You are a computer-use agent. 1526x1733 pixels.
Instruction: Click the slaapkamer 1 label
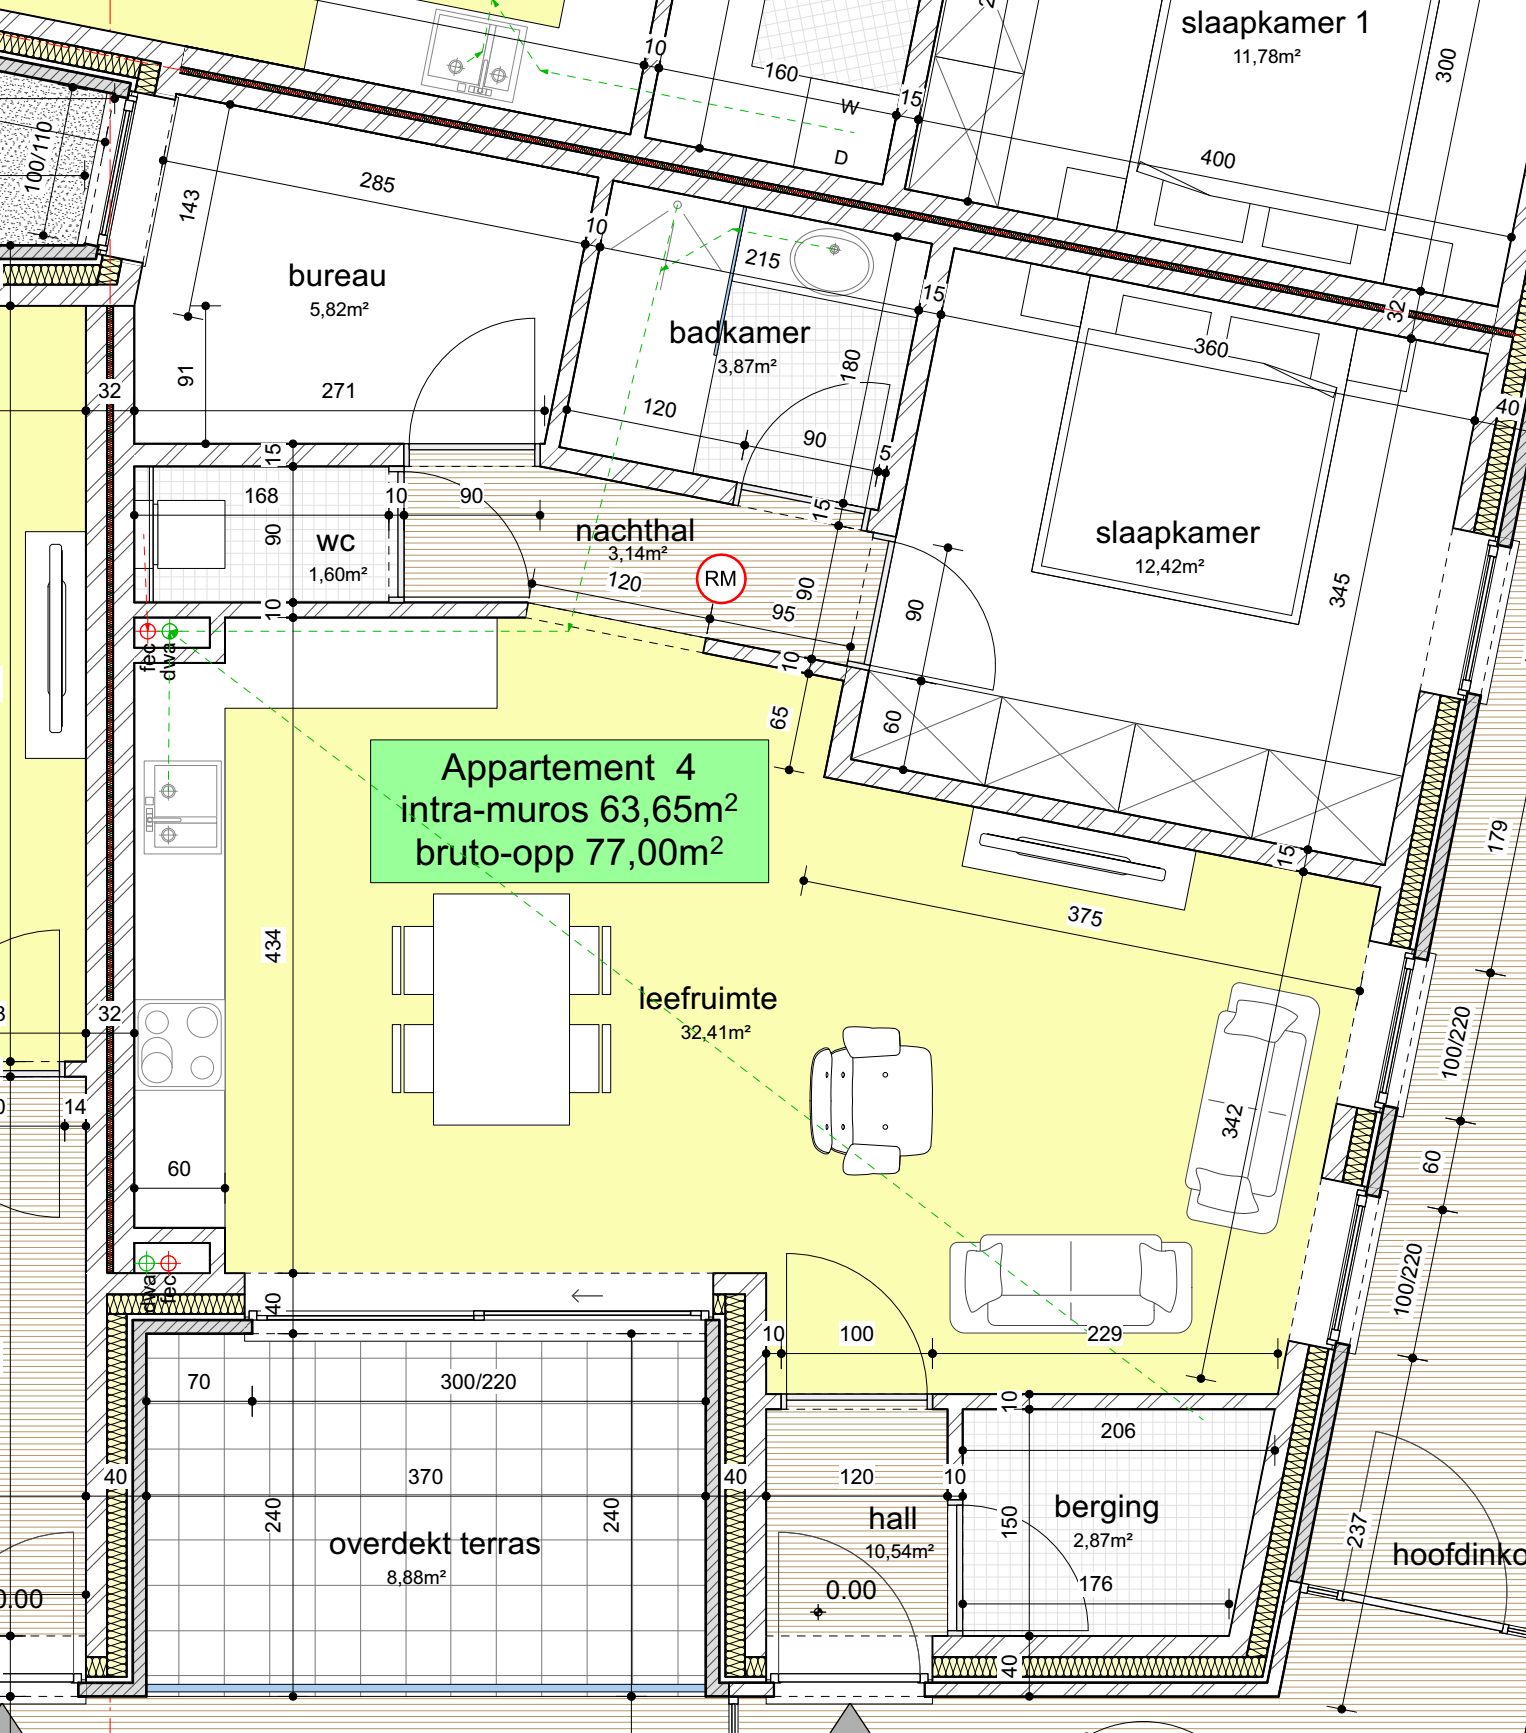pos(1275,23)
